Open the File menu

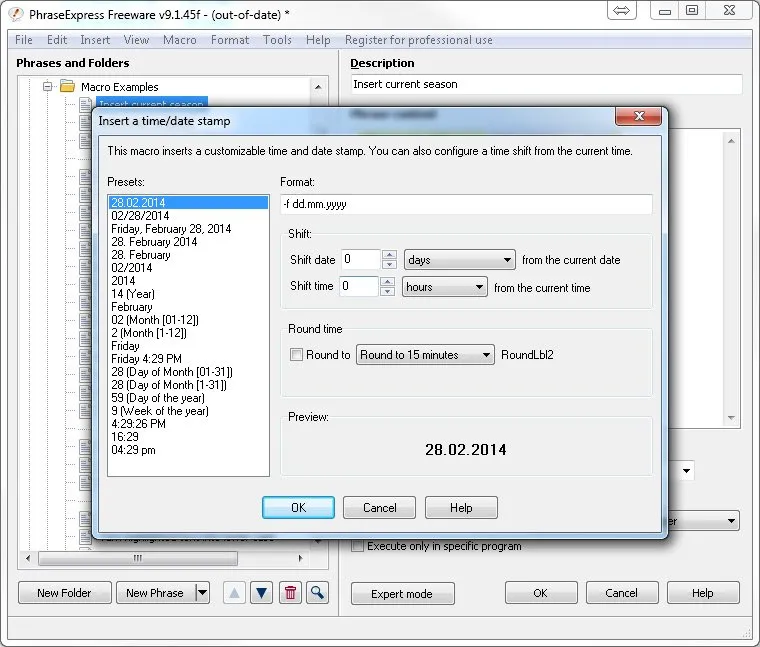pyautogui.click(x=24, y=40)
